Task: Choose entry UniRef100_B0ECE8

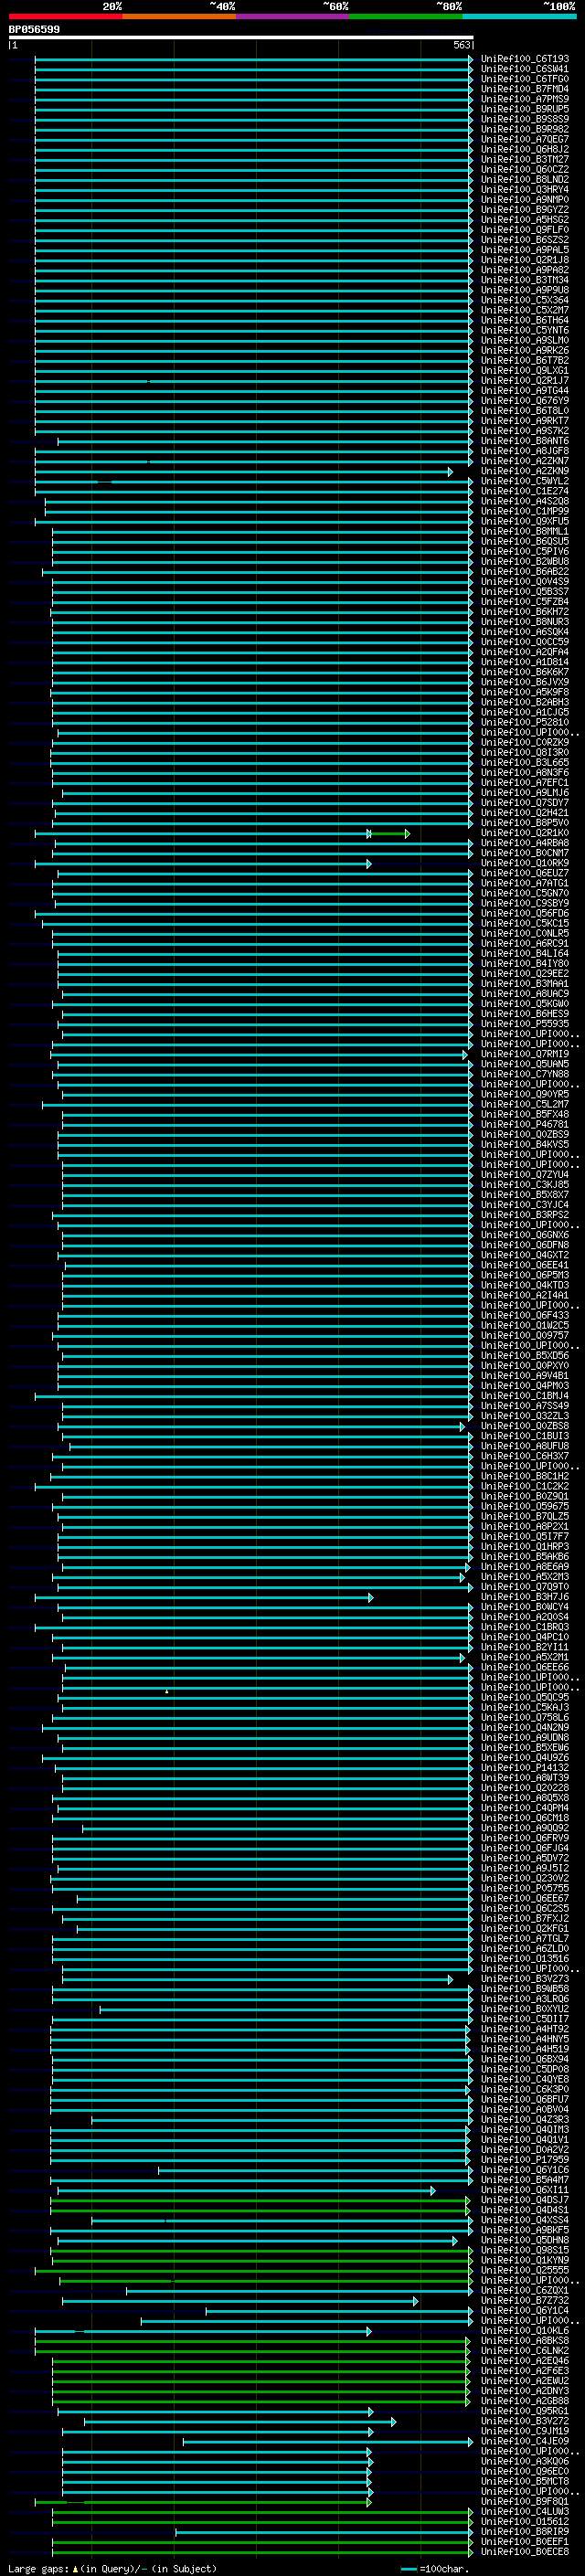Action: (x=524, y=2551)
